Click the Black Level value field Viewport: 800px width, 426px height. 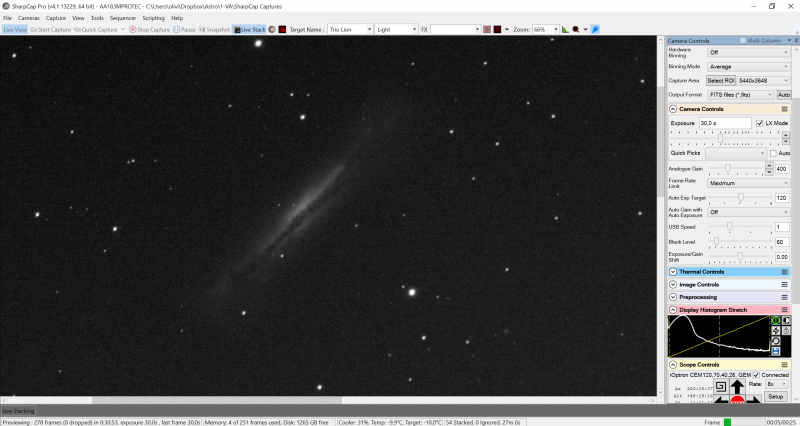782,242
